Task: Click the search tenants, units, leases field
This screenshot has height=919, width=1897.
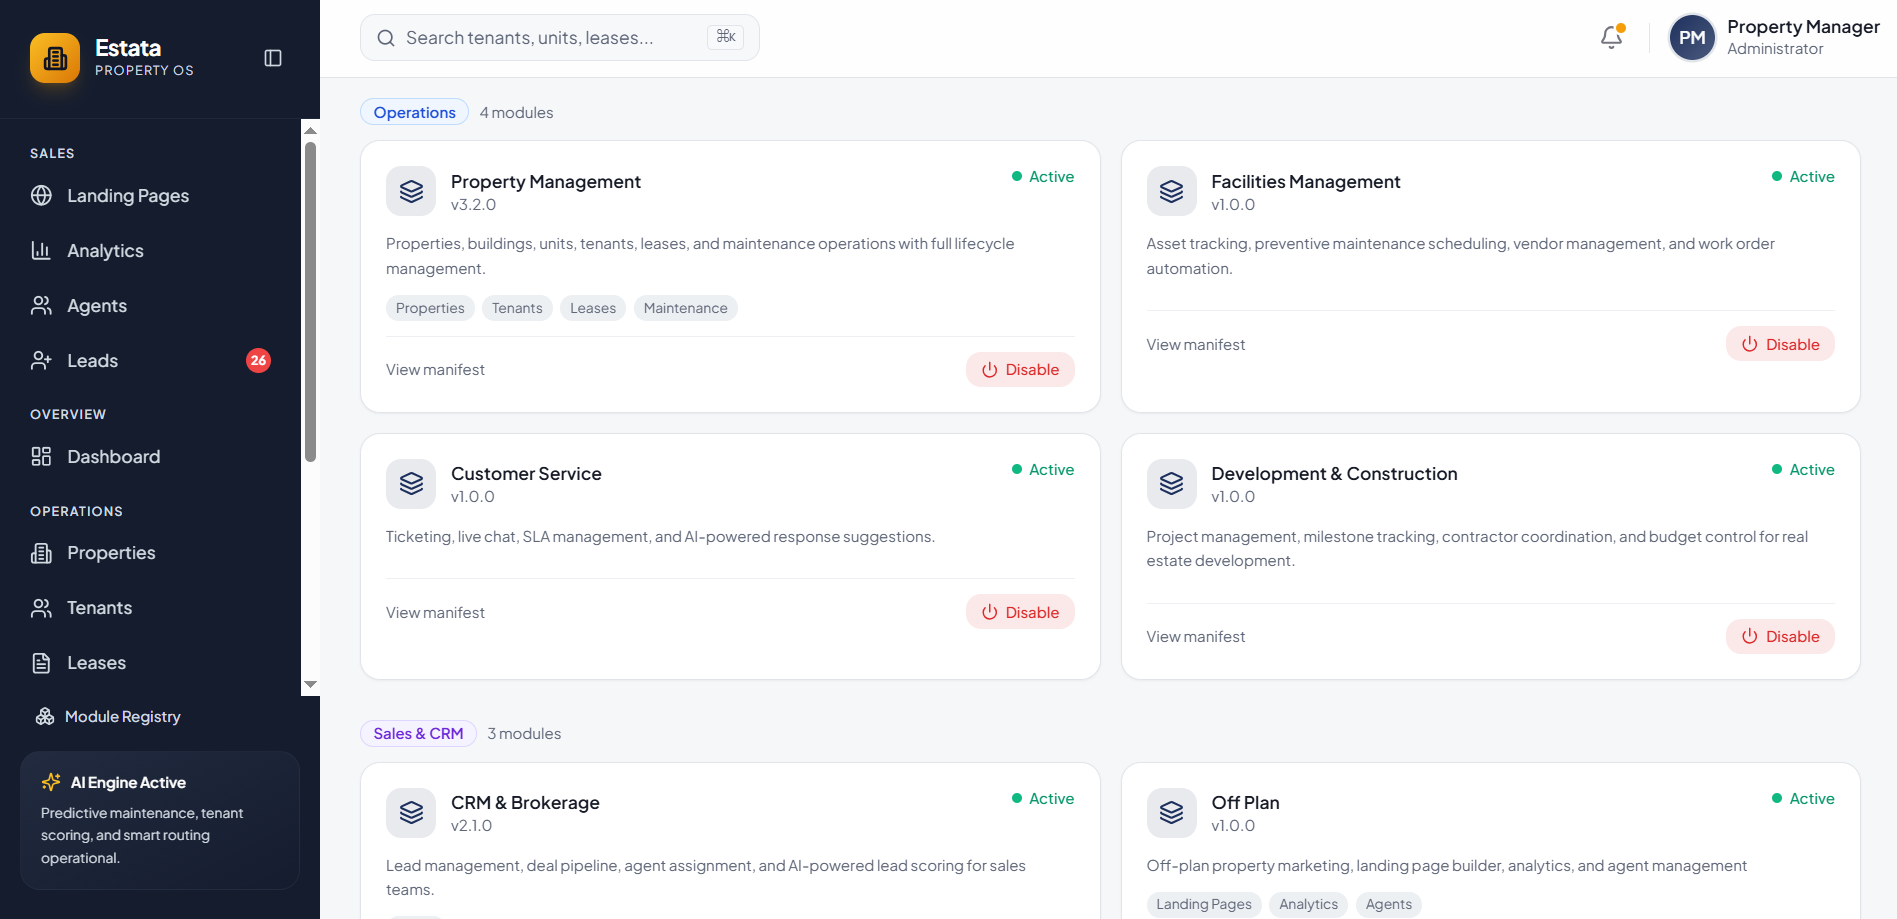Action: [559, 38]
